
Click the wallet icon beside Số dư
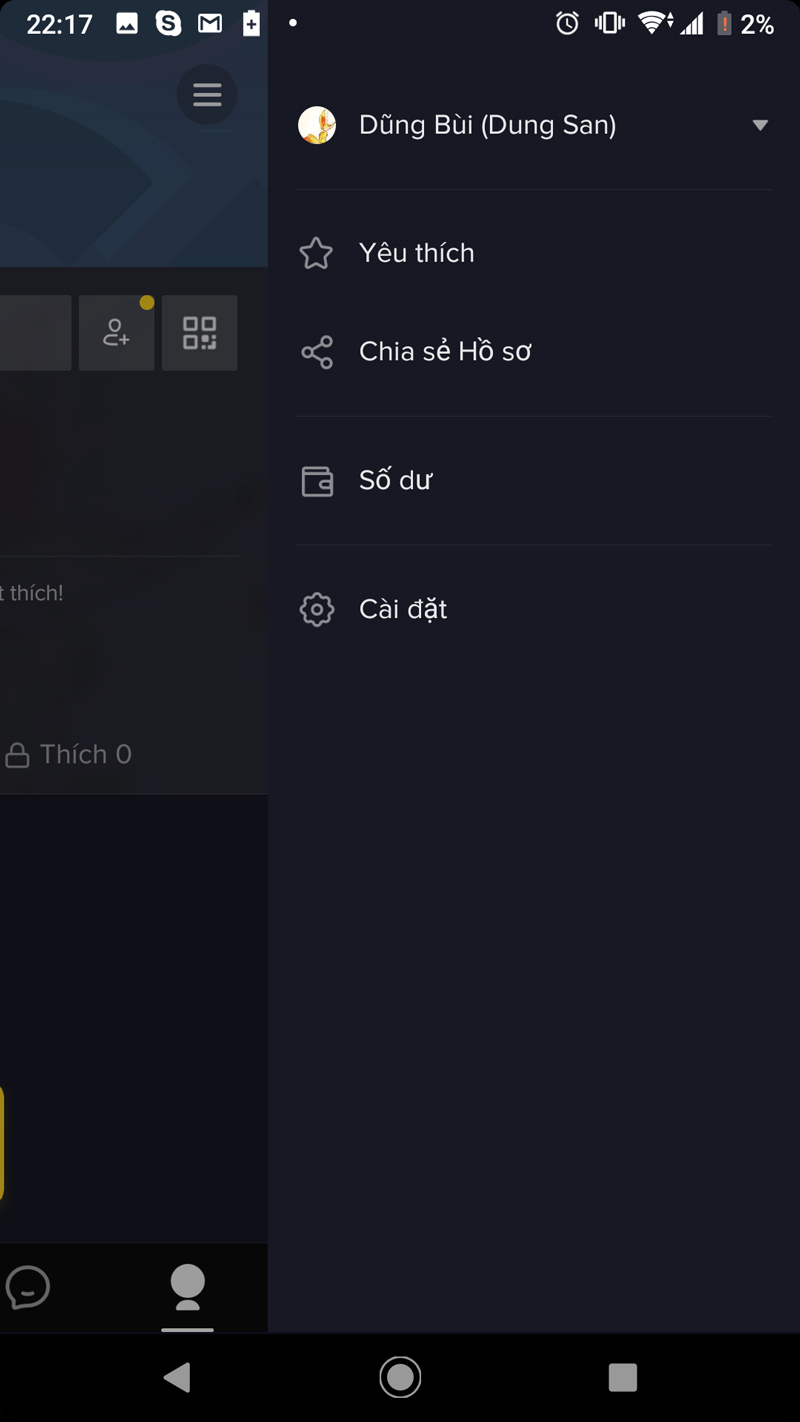point(317,481)
